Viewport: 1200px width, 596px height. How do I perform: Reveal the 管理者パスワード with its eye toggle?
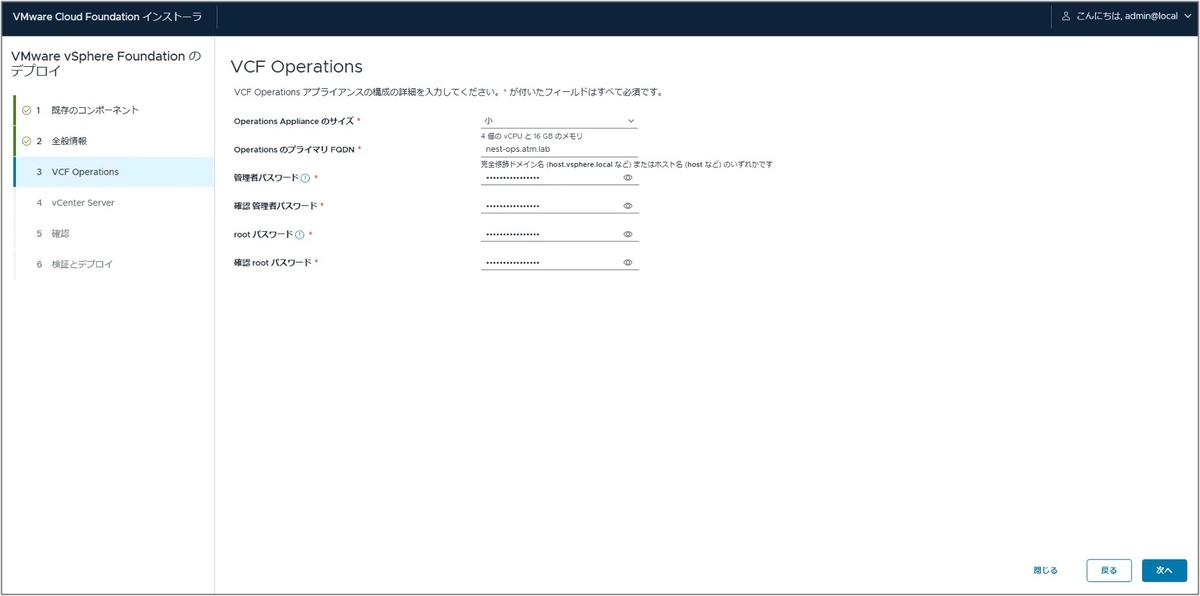click(x=628, y=177)
